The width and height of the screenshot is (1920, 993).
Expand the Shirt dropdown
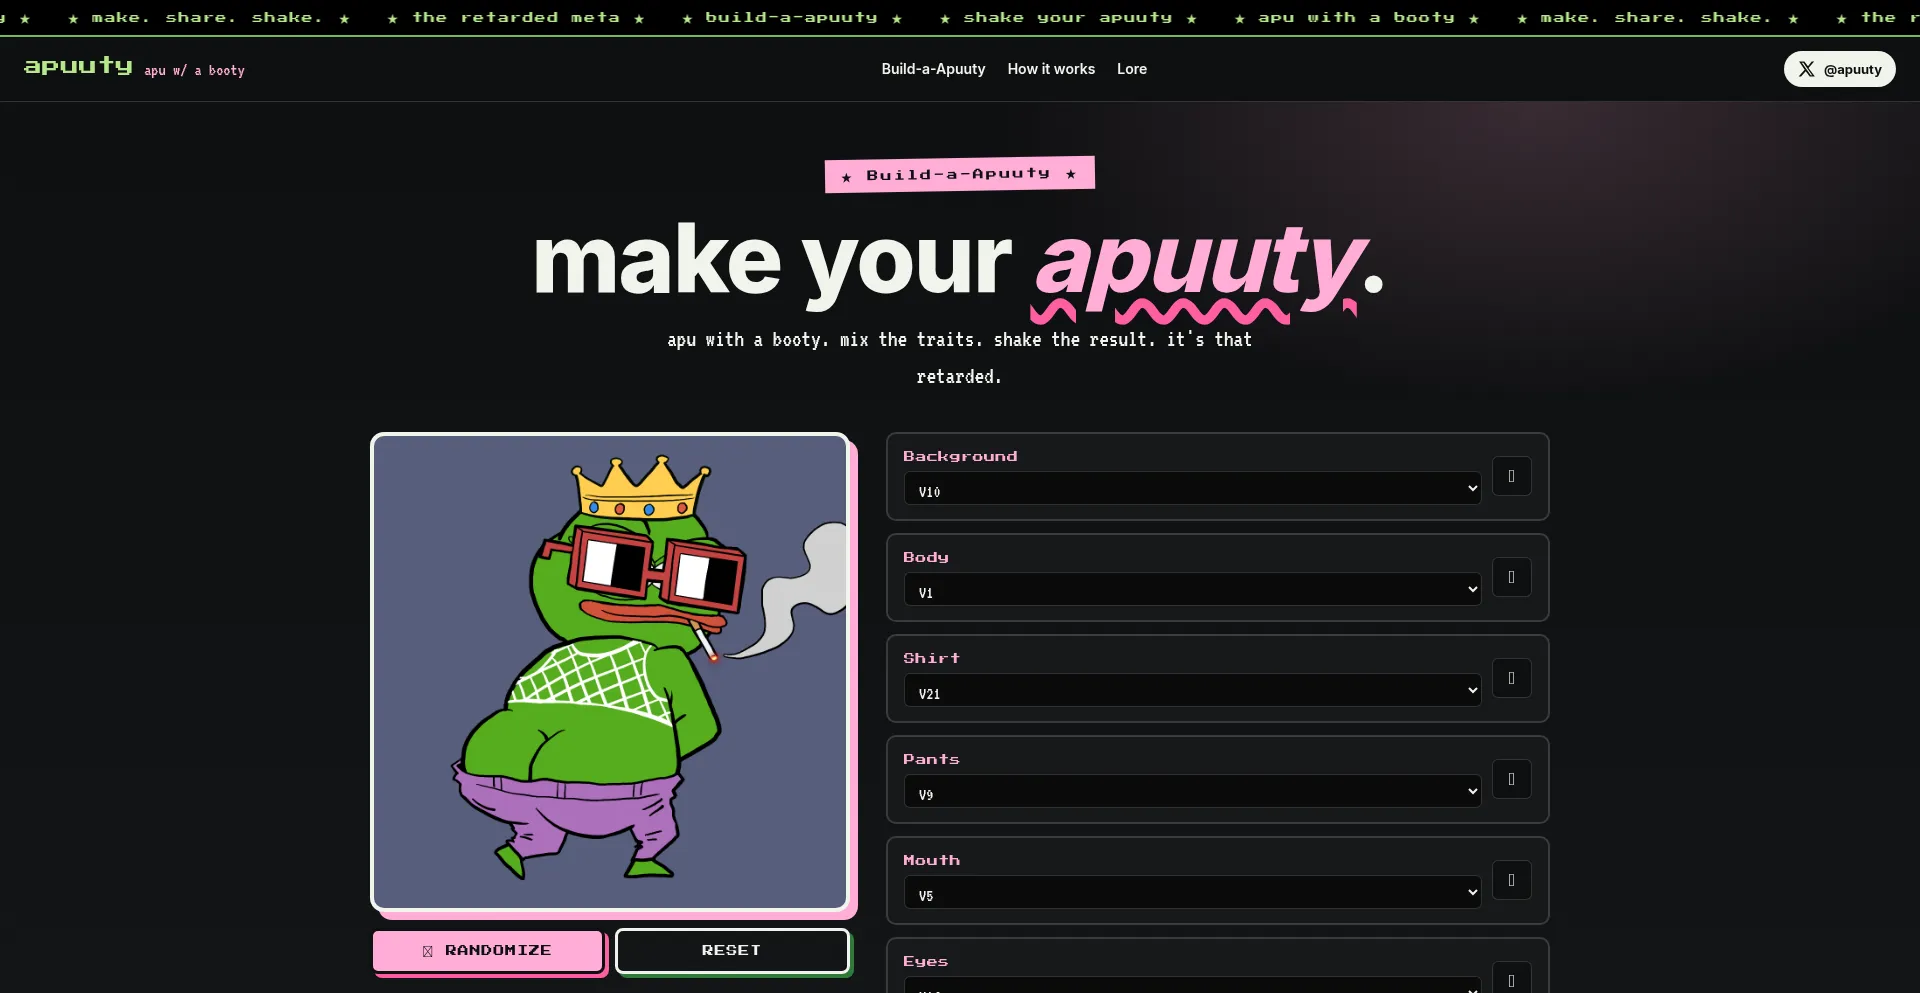tap(1192, 691)
